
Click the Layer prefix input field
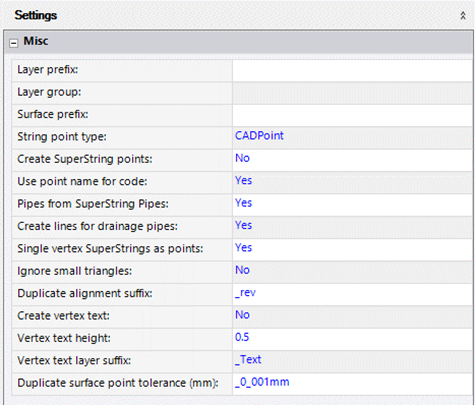pyautogui.click(x=352, y=70)
